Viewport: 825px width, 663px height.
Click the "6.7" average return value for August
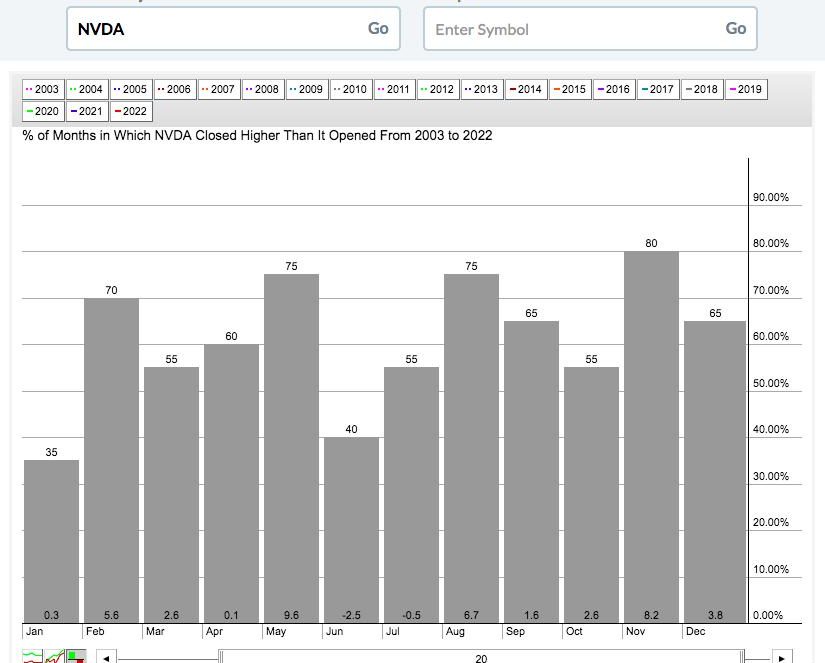(x=471, y=615)
